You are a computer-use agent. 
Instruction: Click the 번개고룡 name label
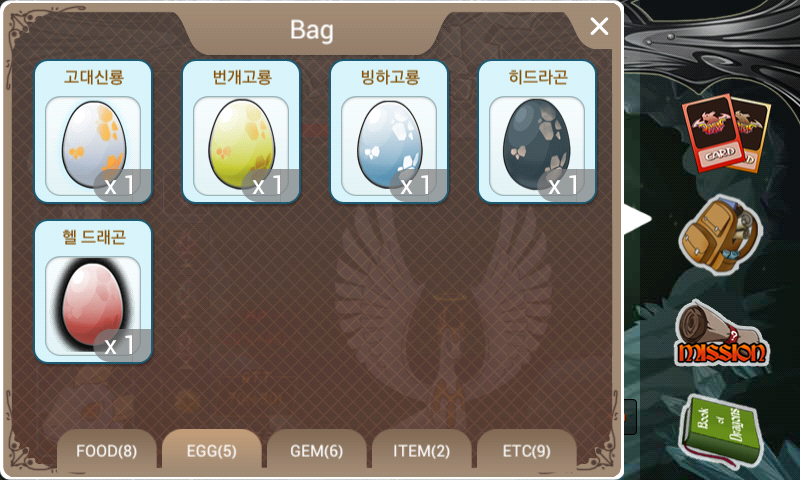click(242, 77)
